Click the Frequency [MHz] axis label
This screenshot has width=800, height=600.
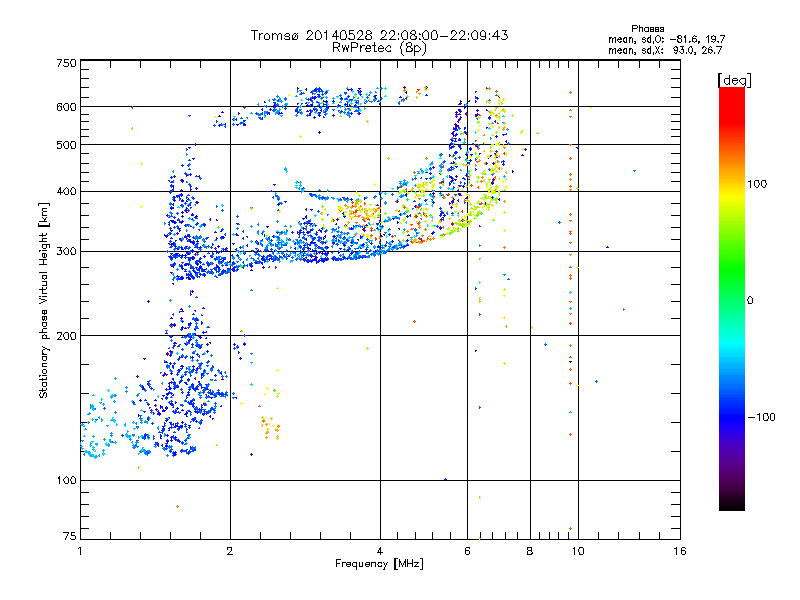(379, 564)
